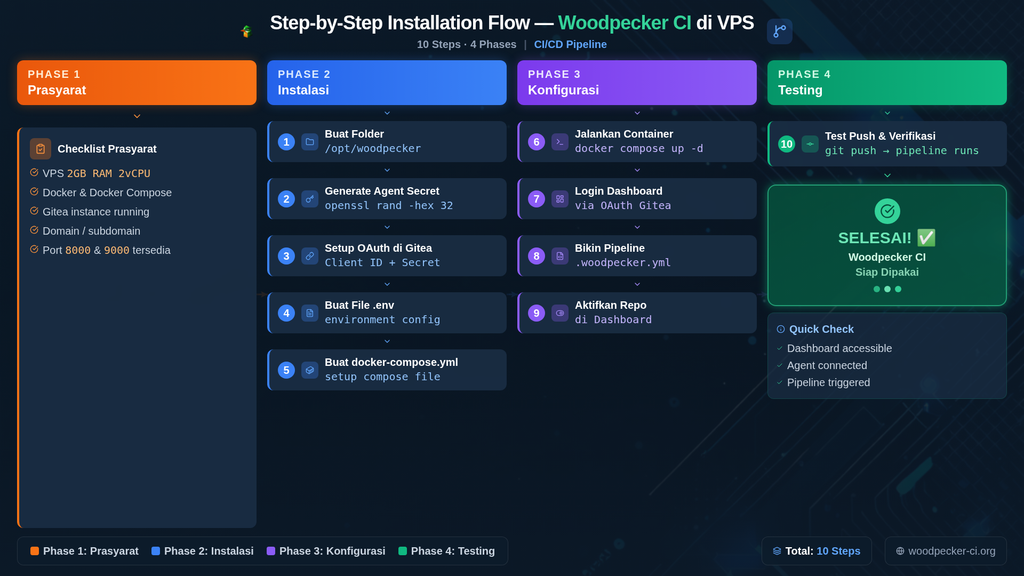Click the green Phase 4 legend swatch
The height and width of the screenshot is (576, 1024).
[402, 551]
